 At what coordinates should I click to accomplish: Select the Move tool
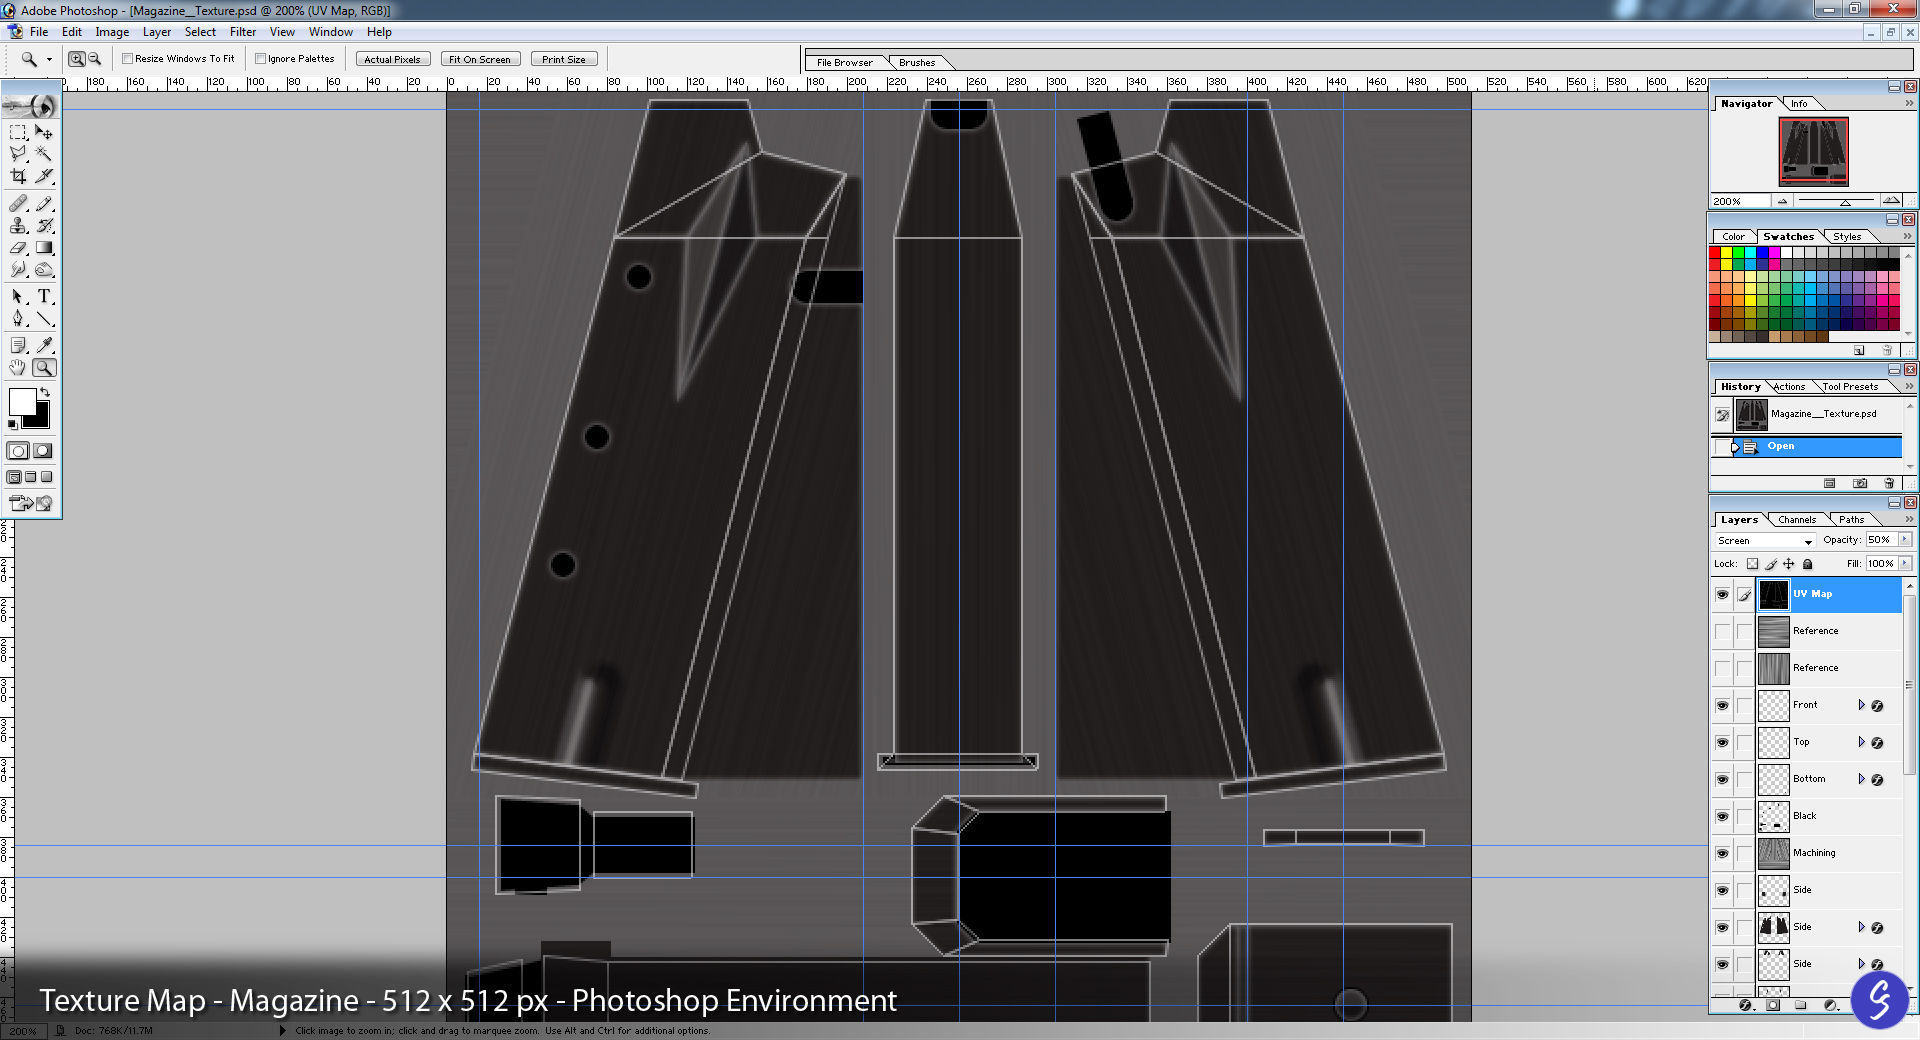point(44,132)
